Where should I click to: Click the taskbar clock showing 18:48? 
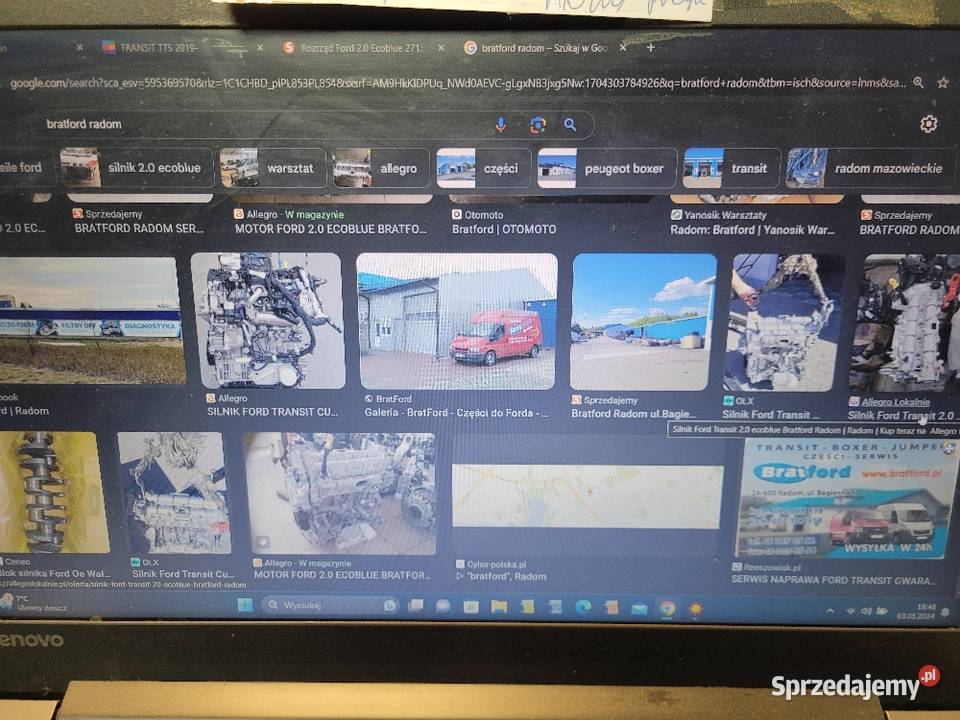(x=916, y=611)
